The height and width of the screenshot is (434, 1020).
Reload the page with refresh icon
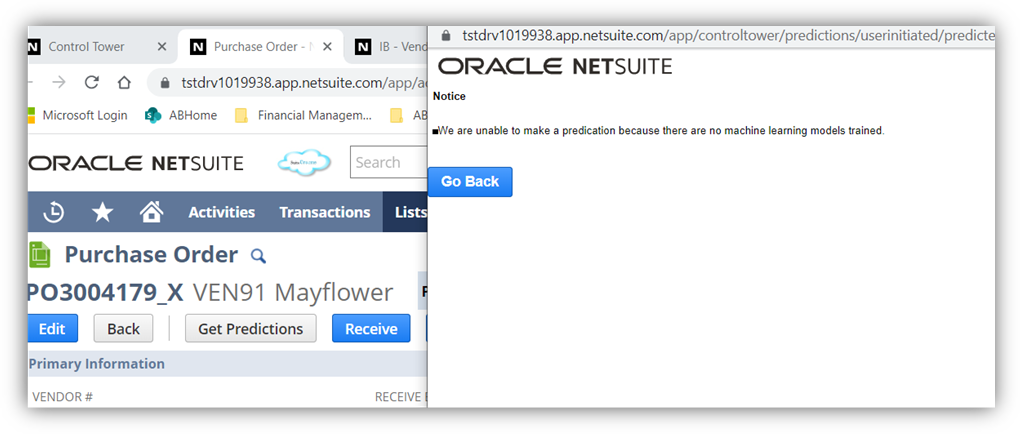click(92, 82)
